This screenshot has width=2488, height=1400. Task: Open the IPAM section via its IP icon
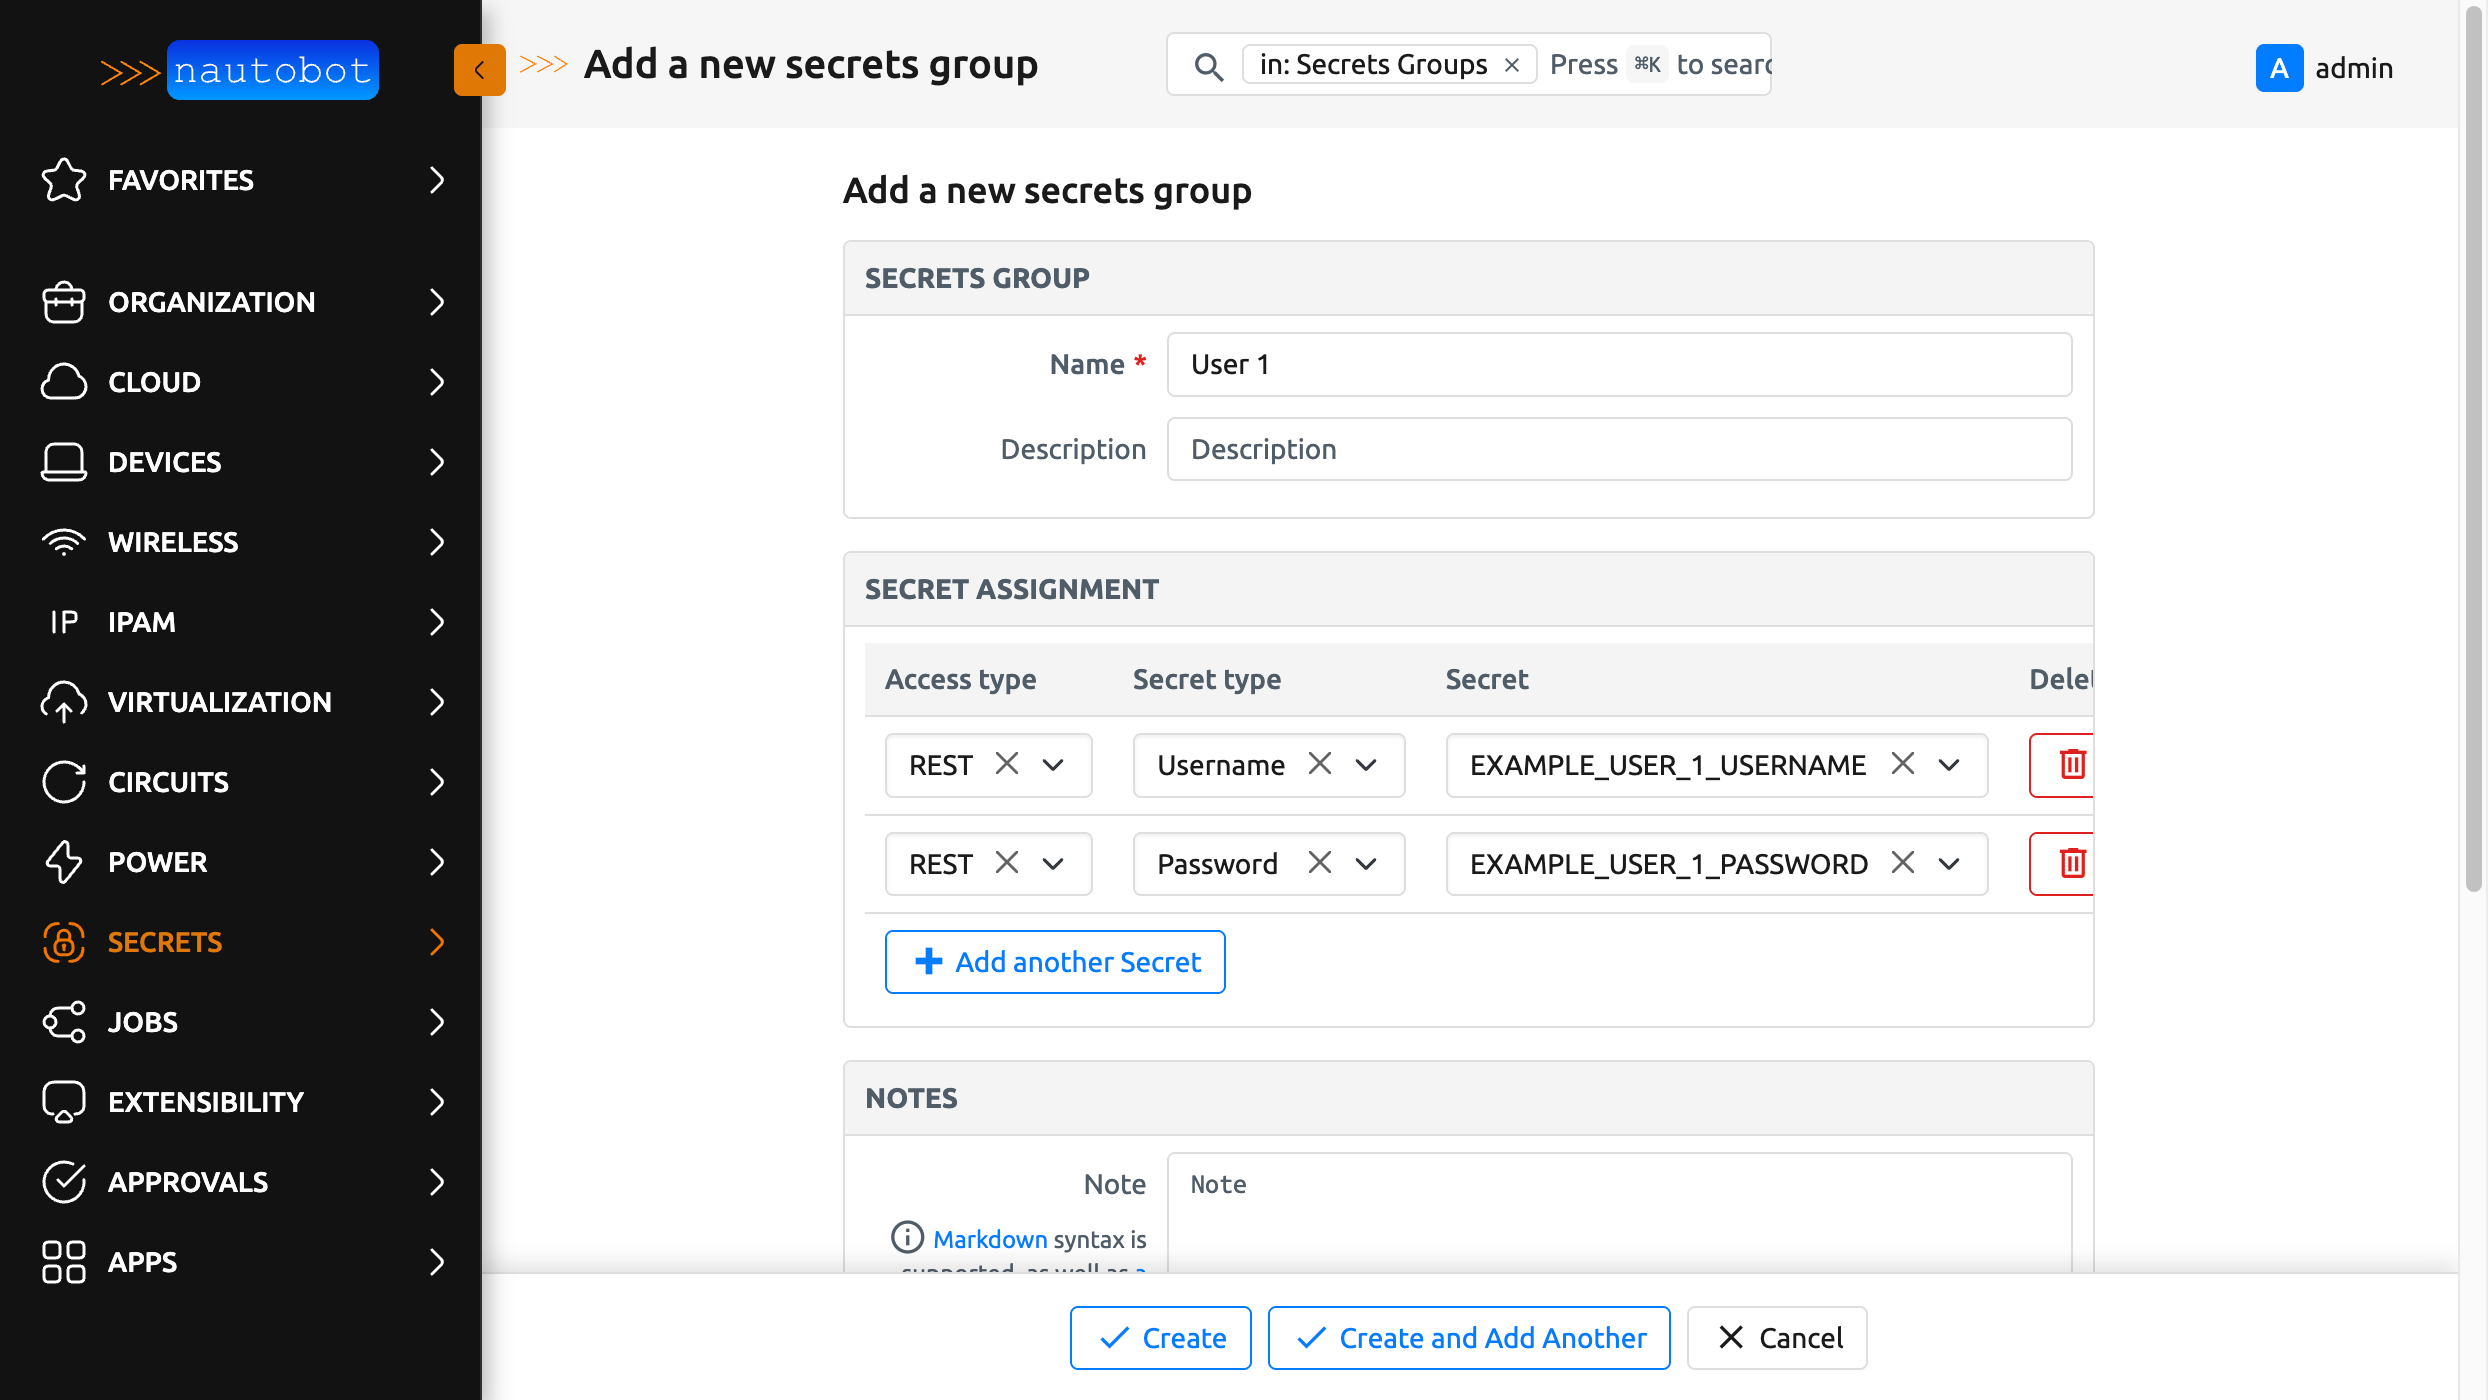63,622
